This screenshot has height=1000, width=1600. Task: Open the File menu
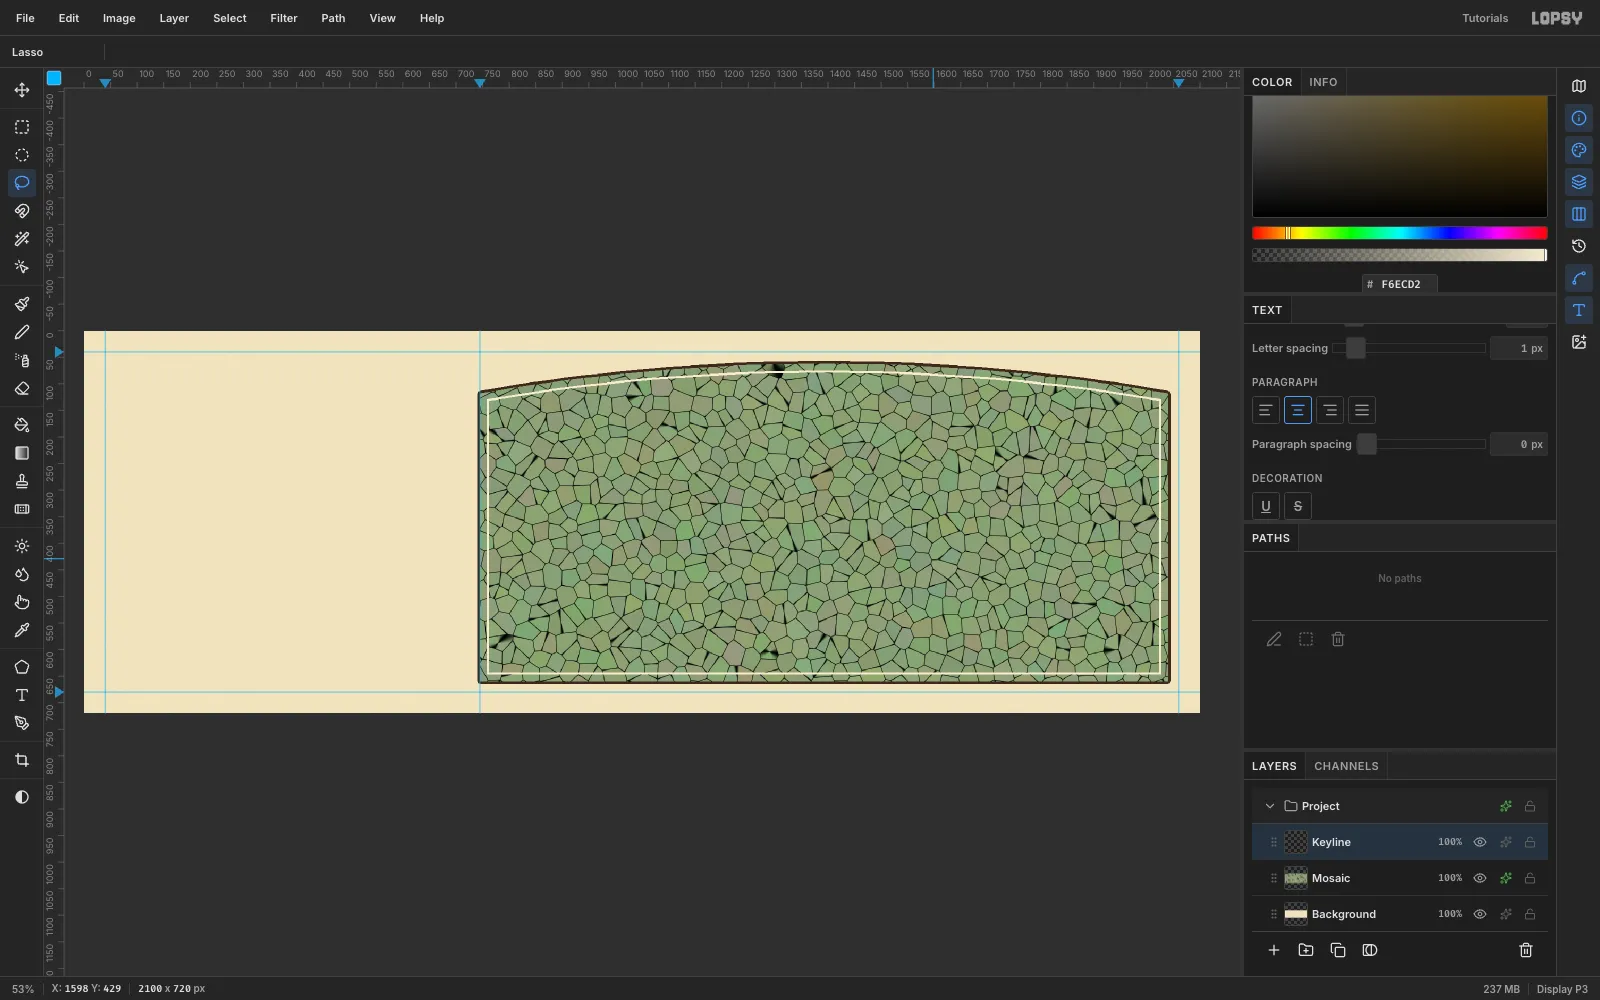click(25, 18)
